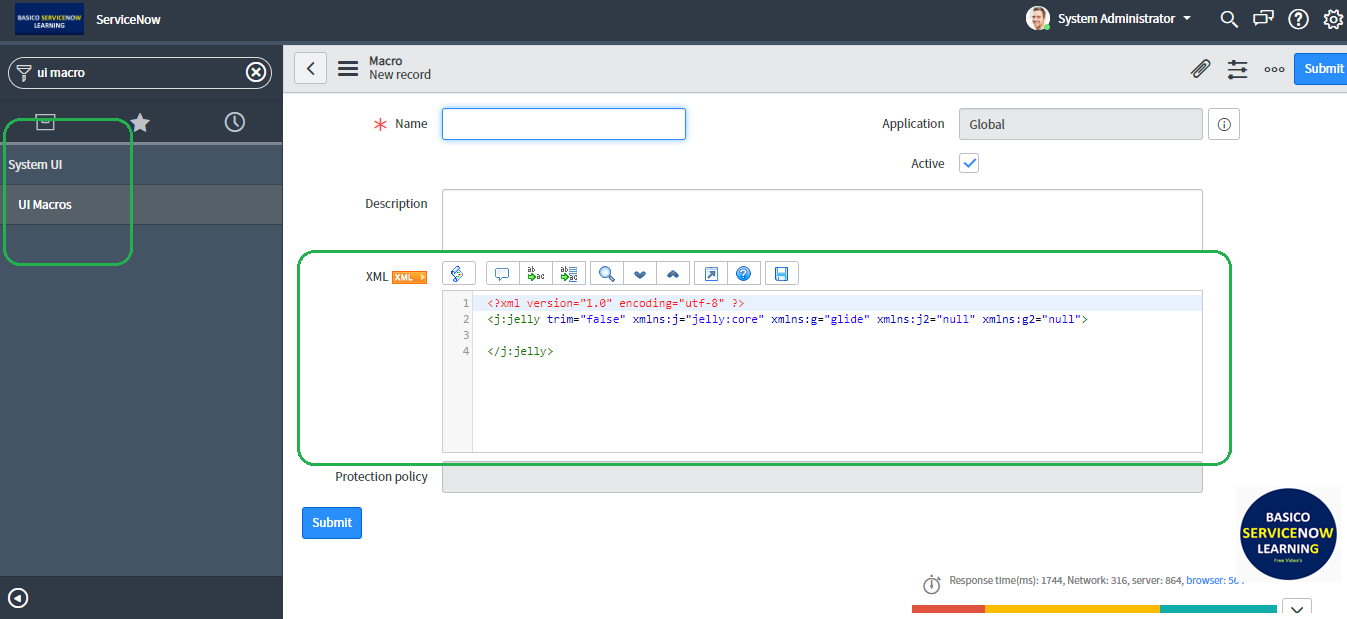Click the Submit button in header
This screenshot has height=619, width=1347.
point(1320,69)
